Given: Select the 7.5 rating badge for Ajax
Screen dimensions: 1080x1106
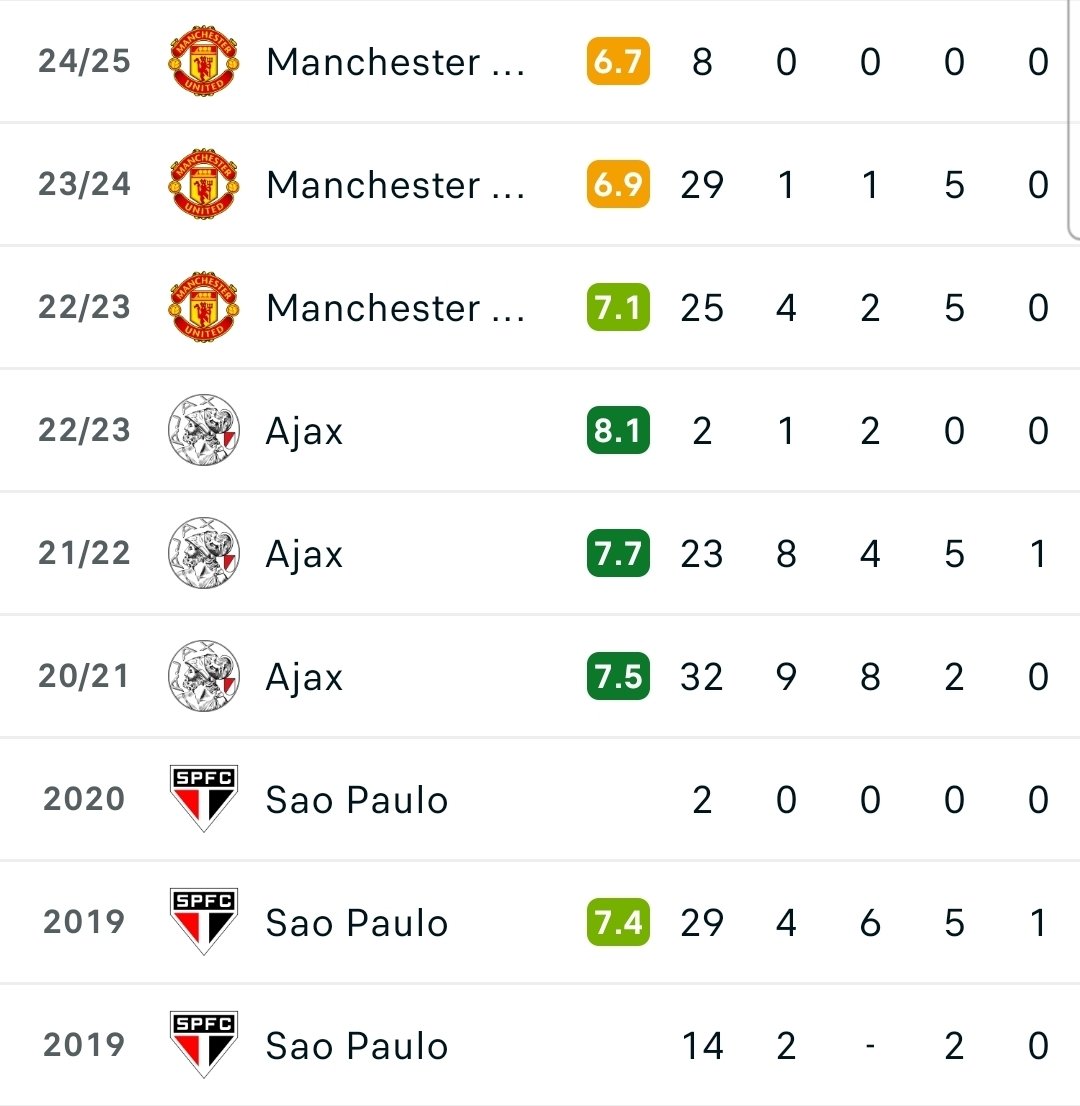Looking at the screenshot, I should pyautogui.click(x=618, y=676).
